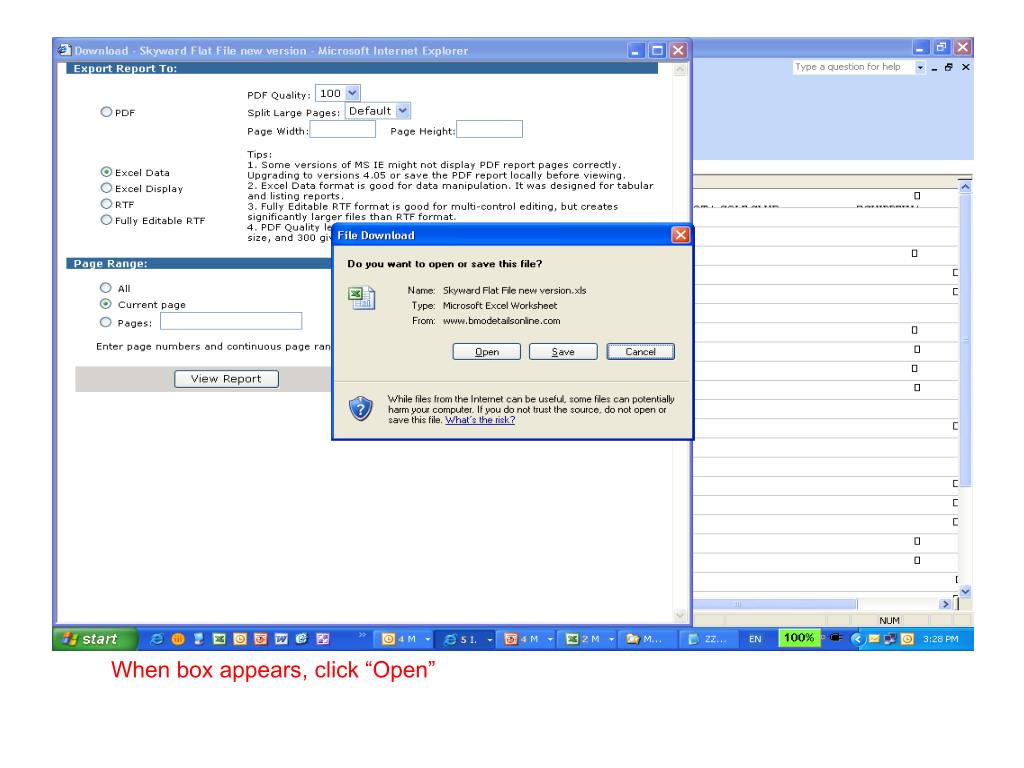Click Cancel in File Download dialog
This screenshot has width=1024, height=768.
(640, 351)
